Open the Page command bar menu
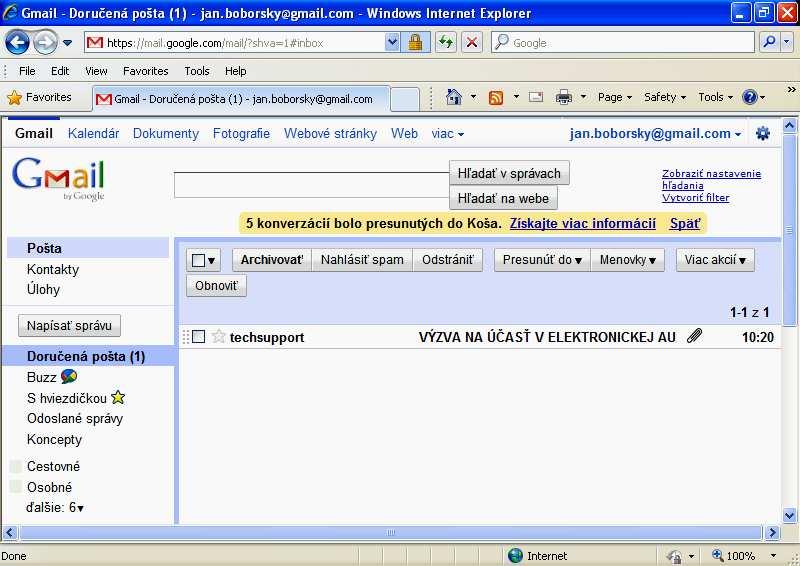This screenshot has height=566, width=800. point(615,97)
